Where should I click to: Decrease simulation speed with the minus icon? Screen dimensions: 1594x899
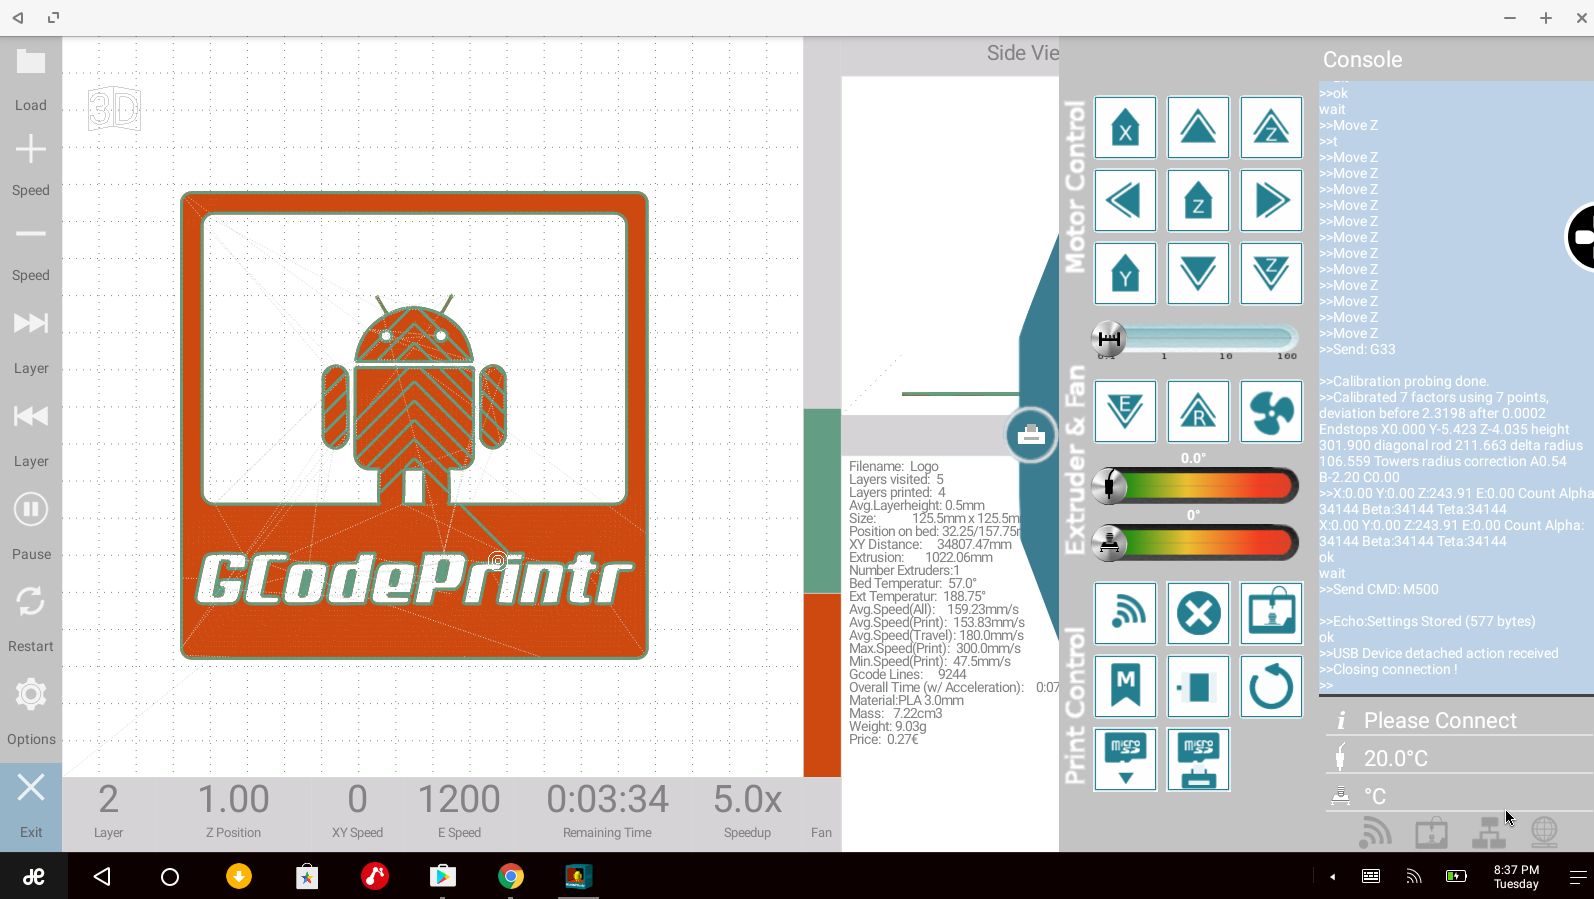coord(30,234)
